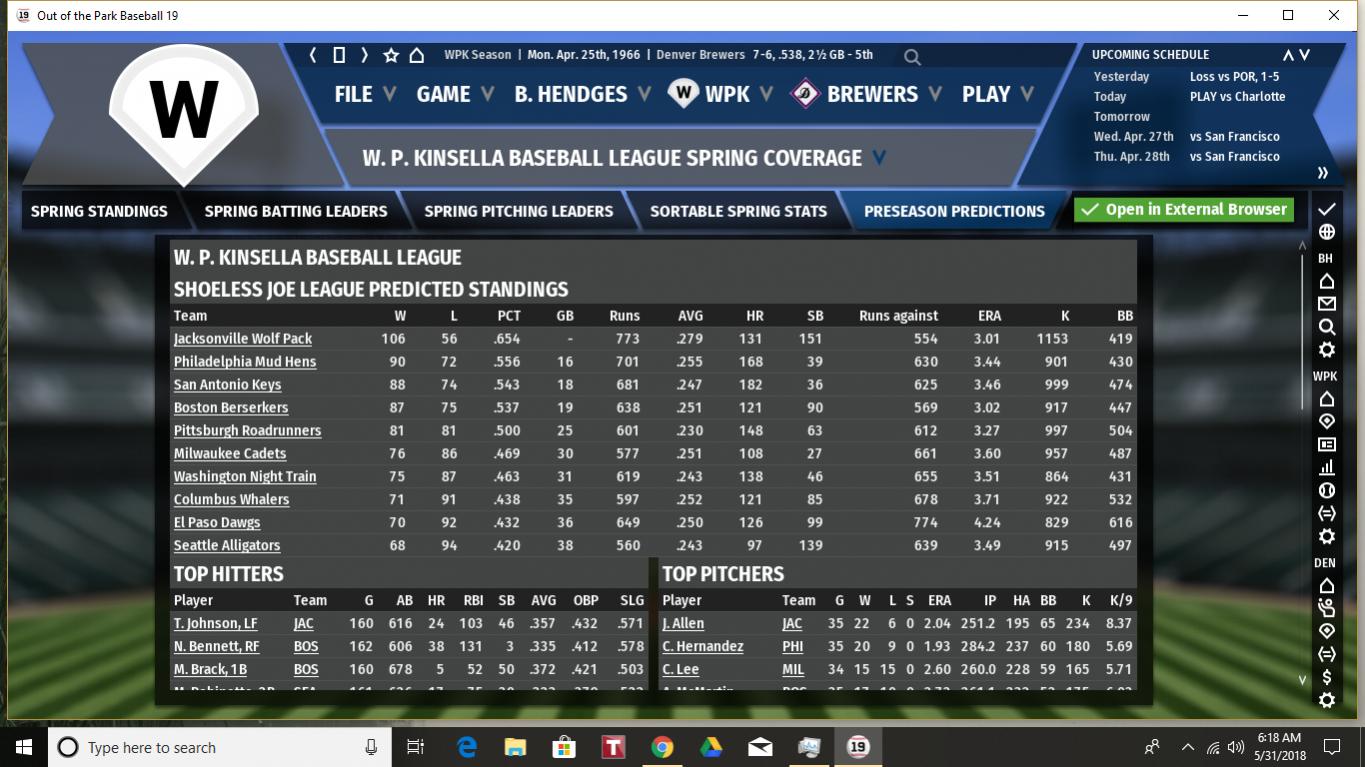Open the Task View button on the taskbar
Screen dimensions: 1365x767
click(x=416, y=747)
